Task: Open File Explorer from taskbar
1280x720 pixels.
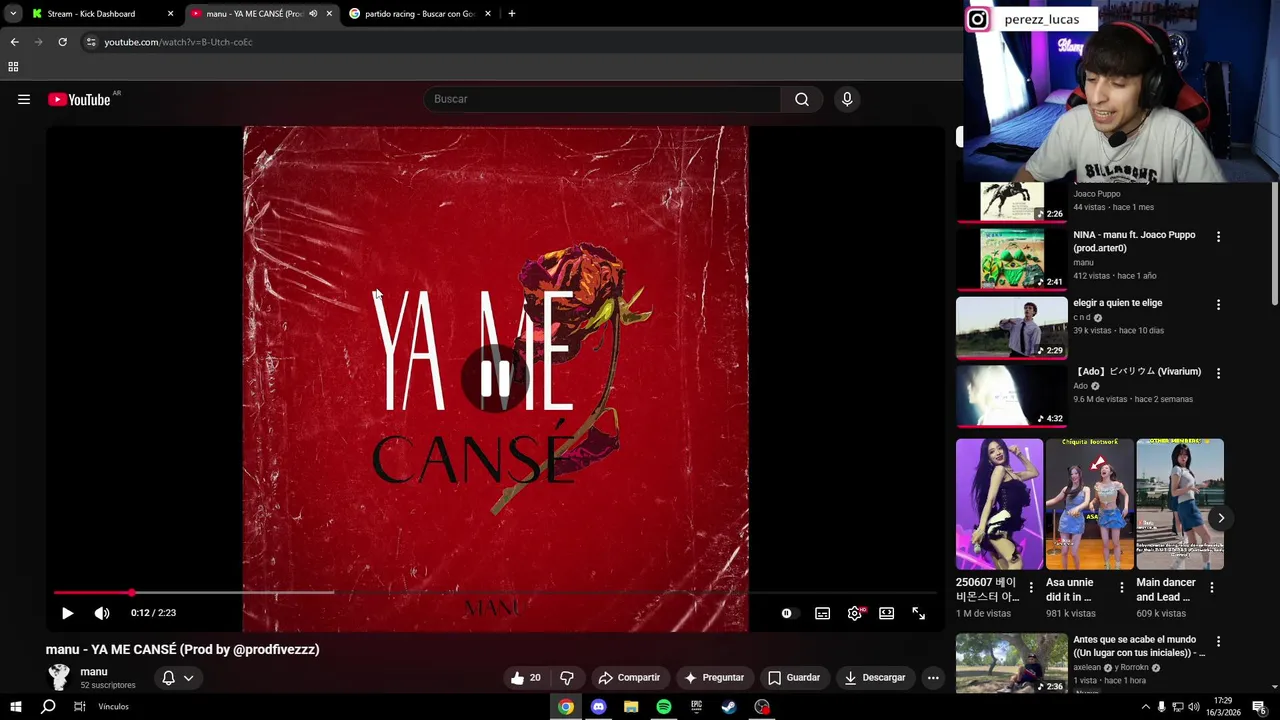Action: pos(631,707)
